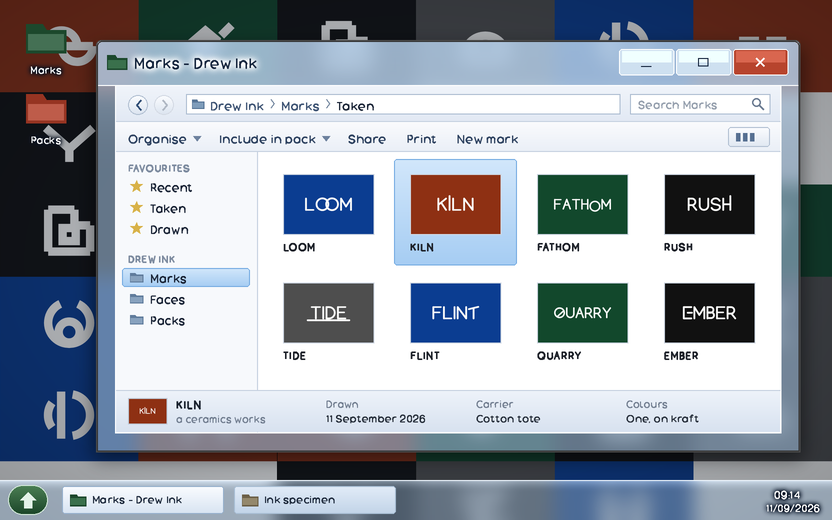Click the 'a ceramics works' description
This screenshot has width=832, height=520.
pos(221,419)
